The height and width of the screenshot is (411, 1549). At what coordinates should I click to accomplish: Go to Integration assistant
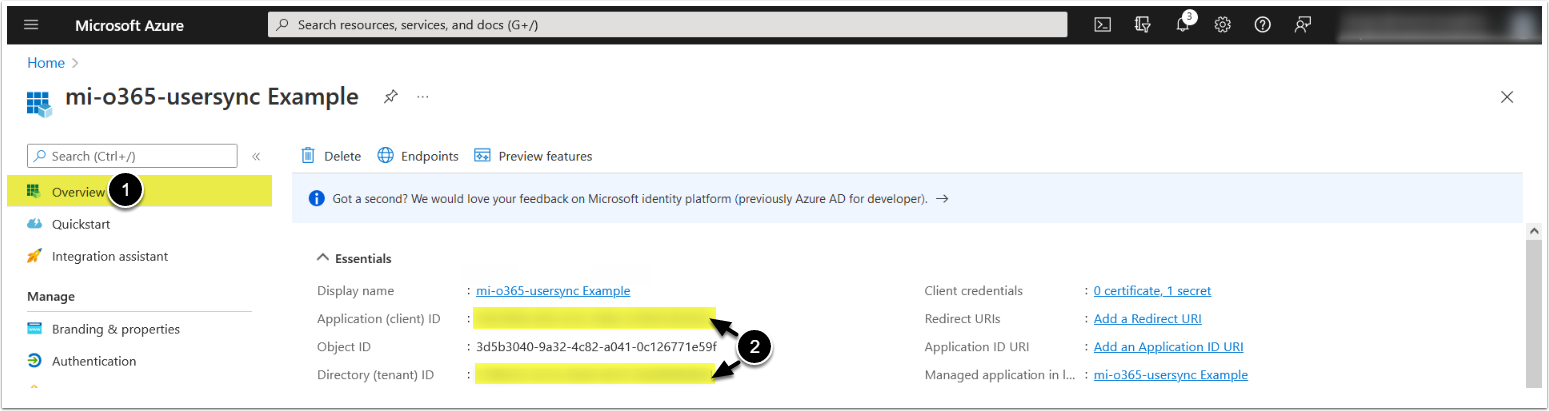pos(109,256)
